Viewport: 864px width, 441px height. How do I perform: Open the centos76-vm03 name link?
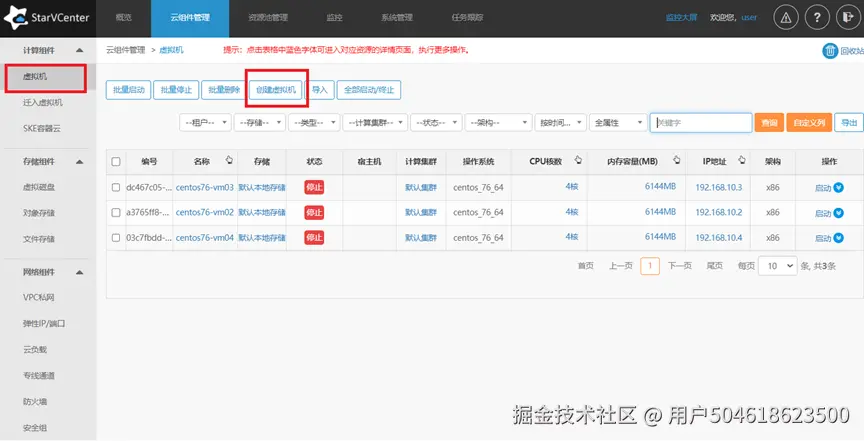204,187
